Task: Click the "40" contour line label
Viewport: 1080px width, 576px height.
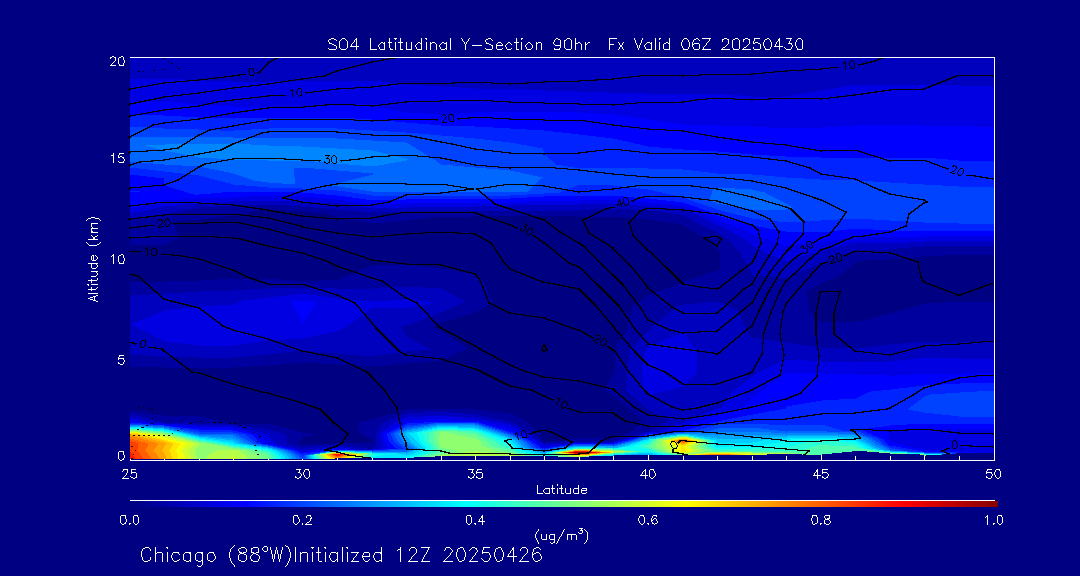Action: [x=623, y=203]
